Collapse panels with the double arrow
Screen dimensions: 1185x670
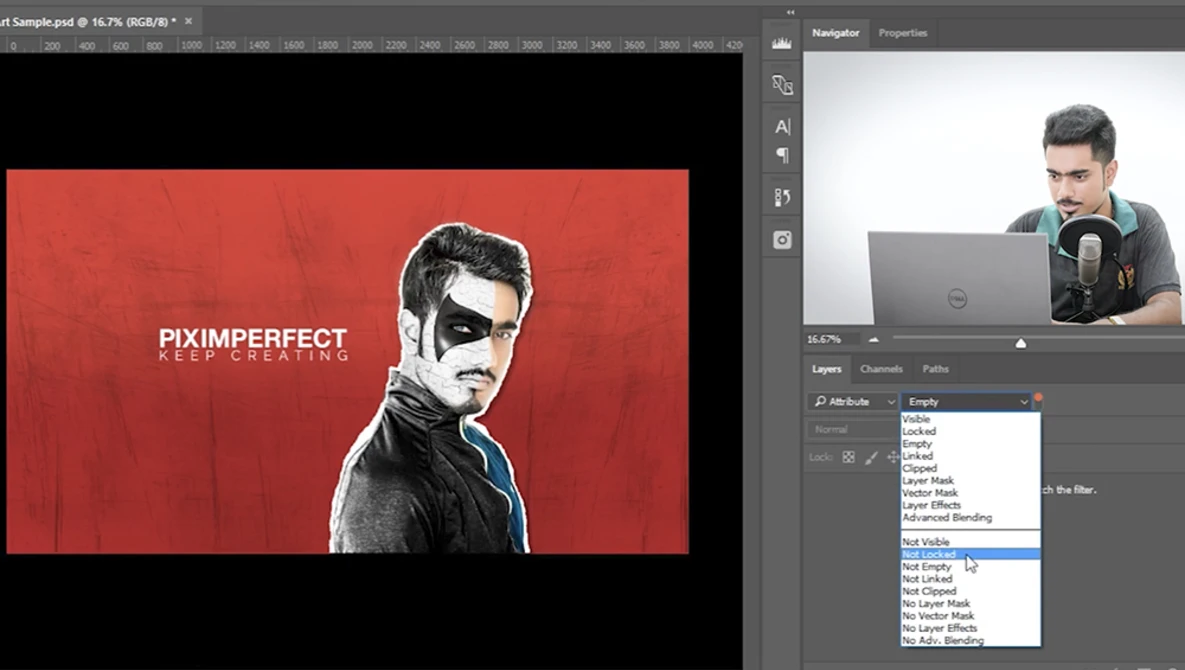(791, 12)
